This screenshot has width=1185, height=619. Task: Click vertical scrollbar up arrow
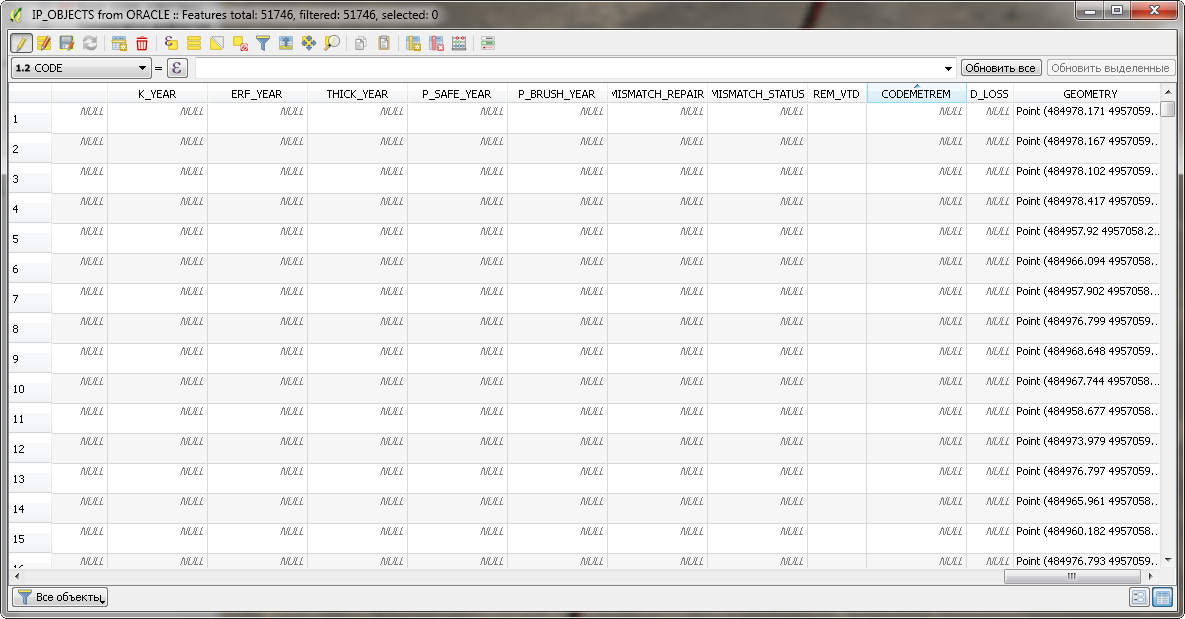coord(1168,91)
